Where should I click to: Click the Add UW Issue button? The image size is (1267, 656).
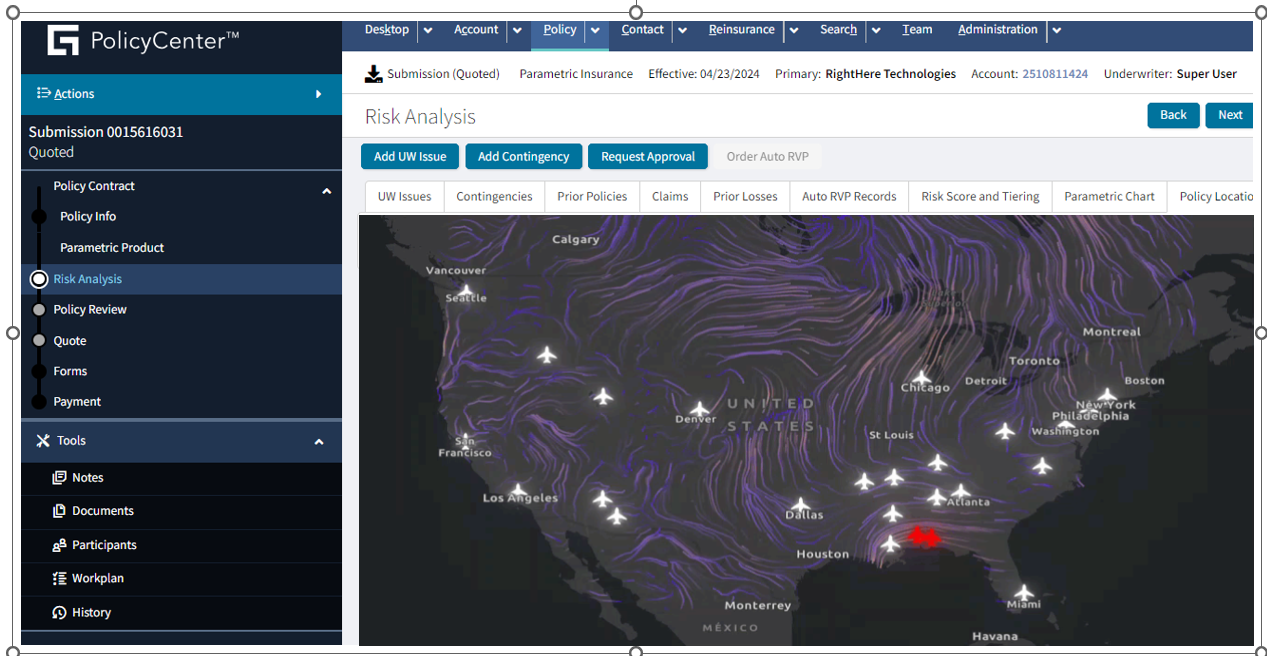point(410,157)
